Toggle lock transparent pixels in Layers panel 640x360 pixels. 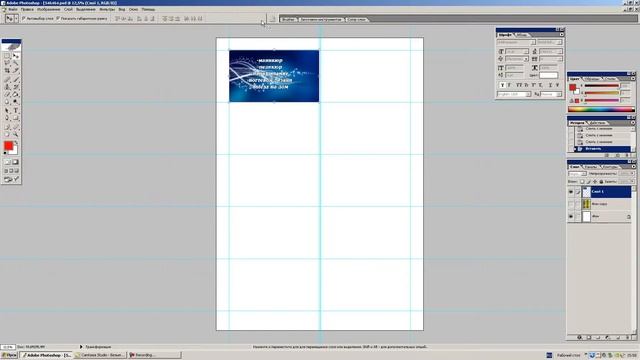582,181
